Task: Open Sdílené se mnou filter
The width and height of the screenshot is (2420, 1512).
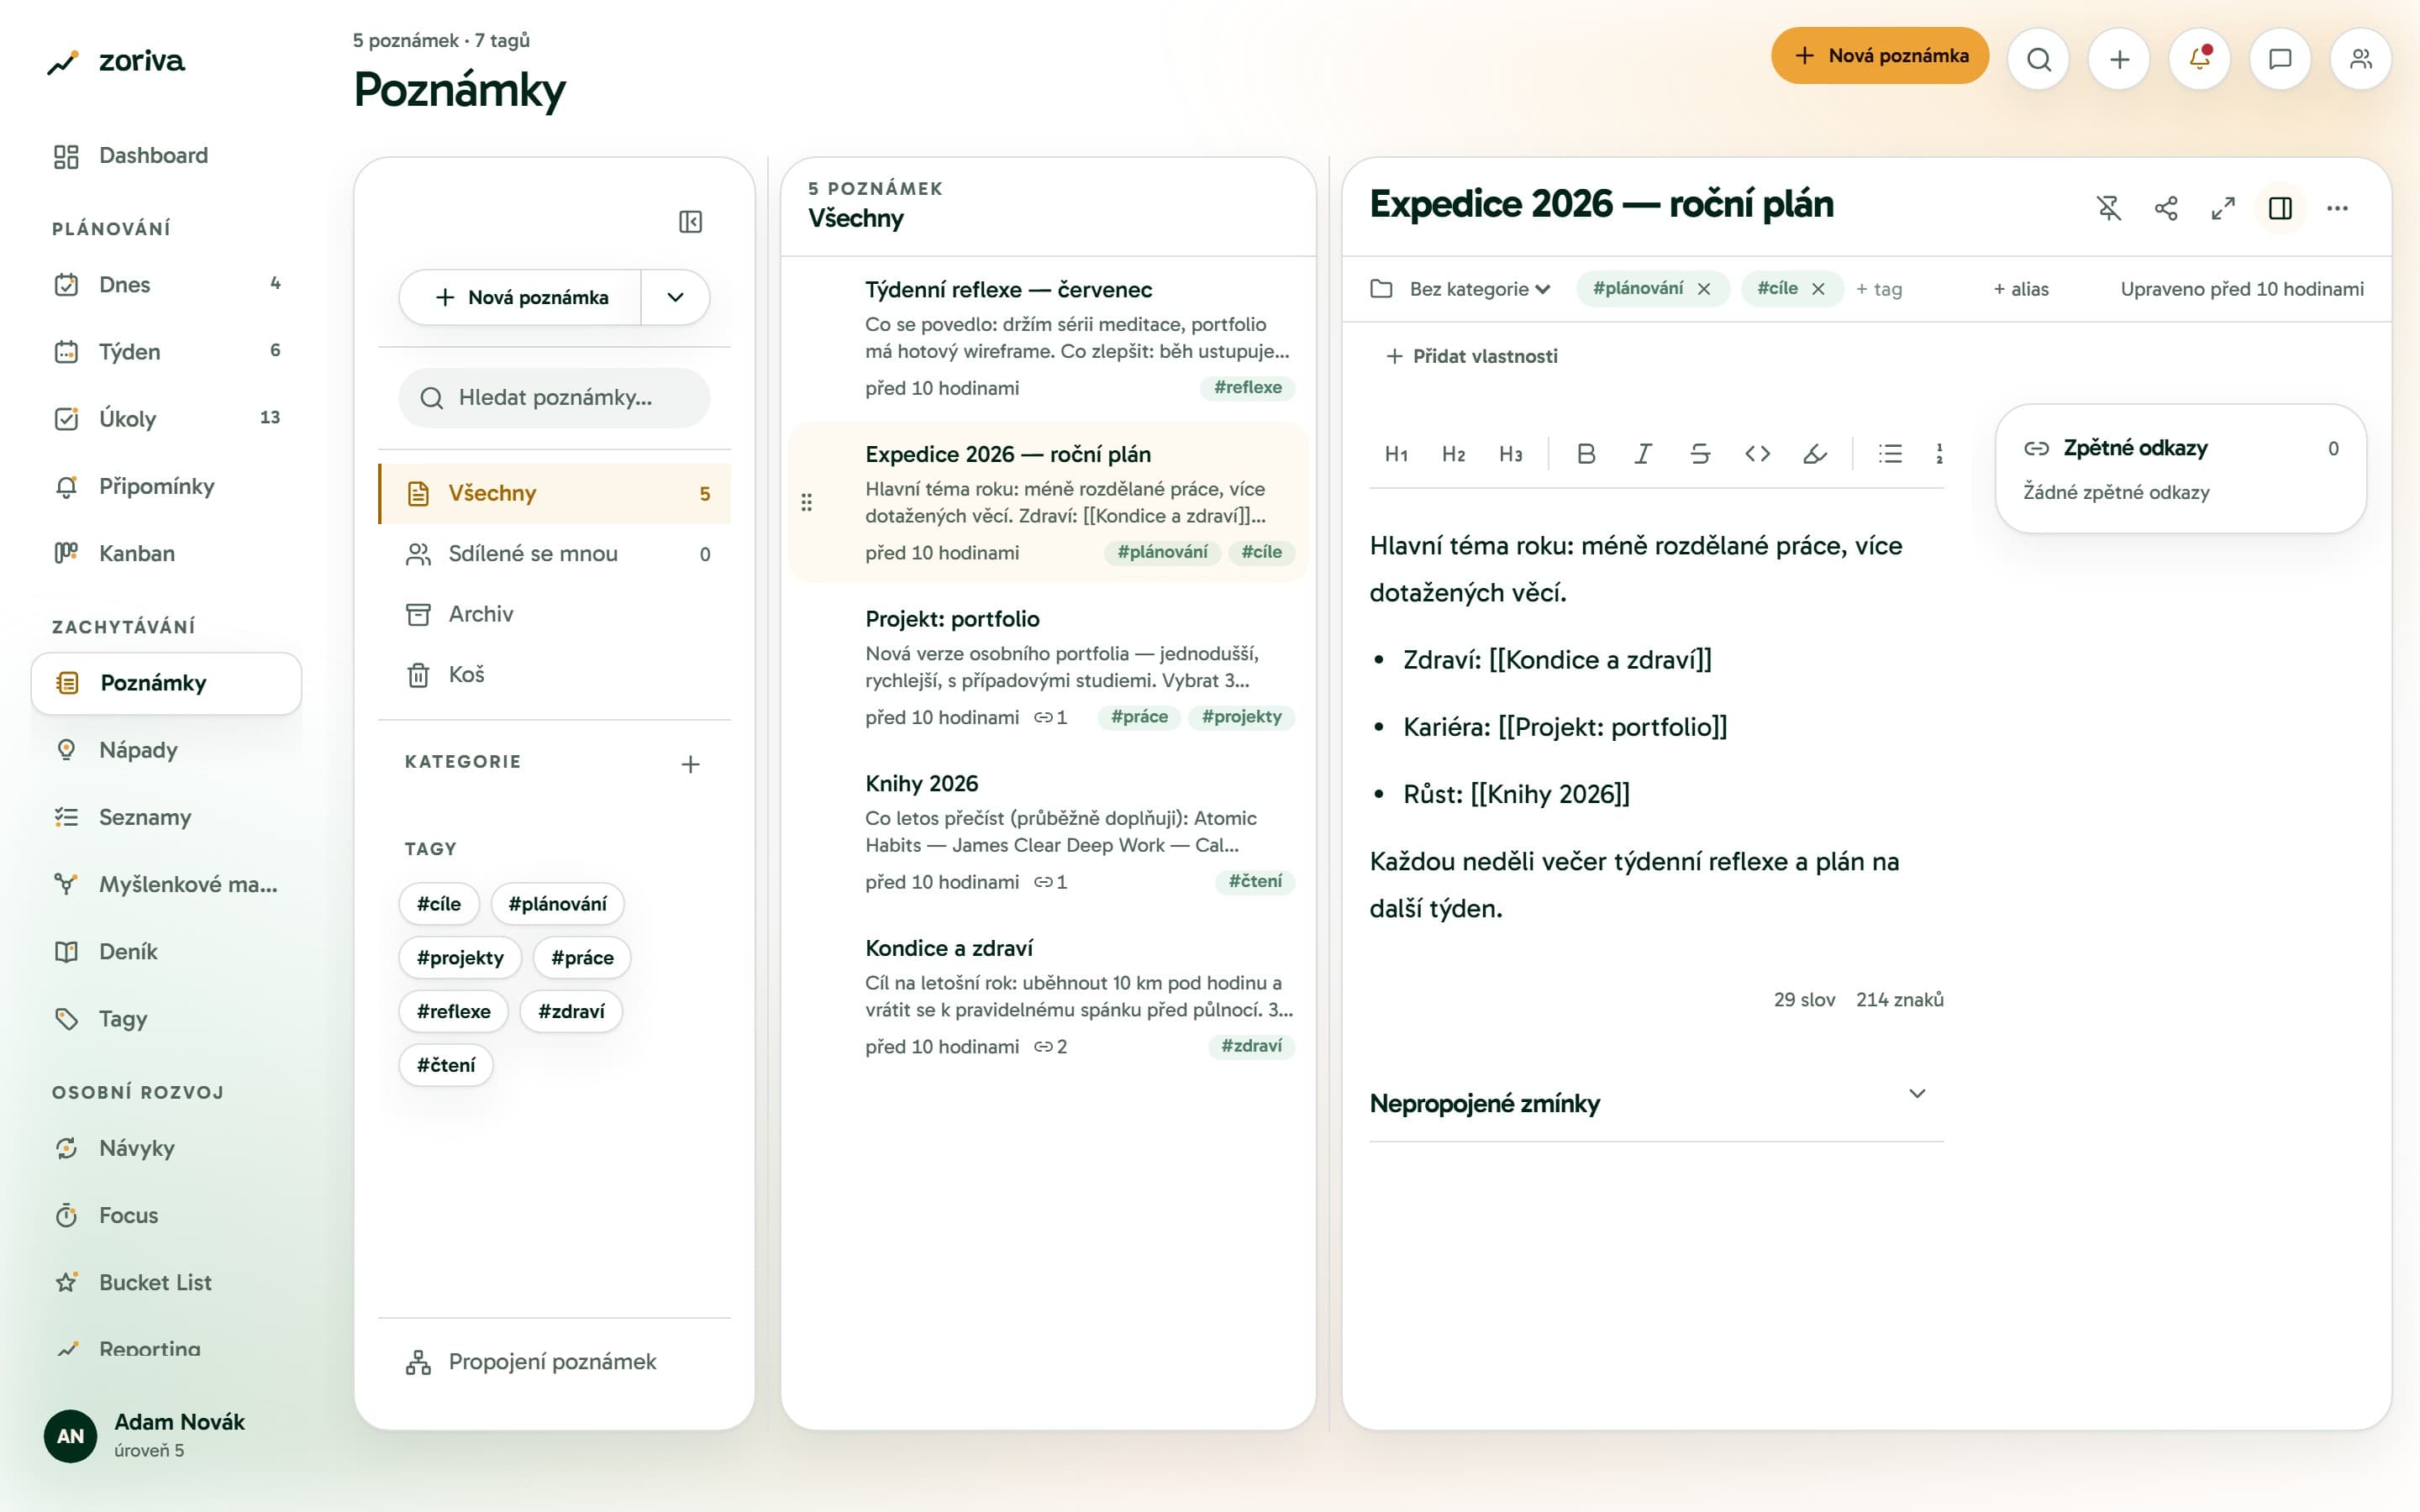Action: point(555,554)
